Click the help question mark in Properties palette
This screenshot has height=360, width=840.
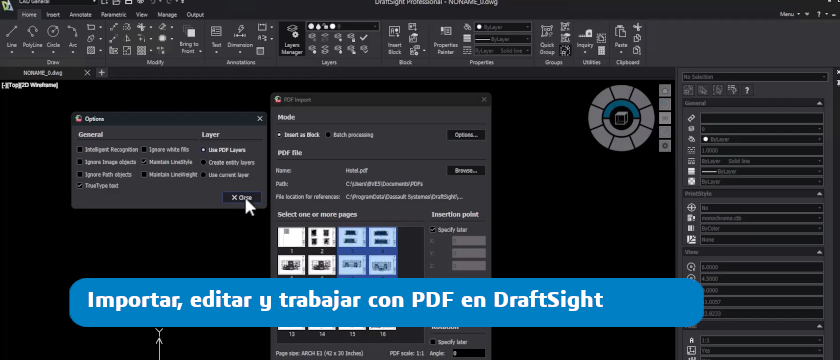point(746,90)
